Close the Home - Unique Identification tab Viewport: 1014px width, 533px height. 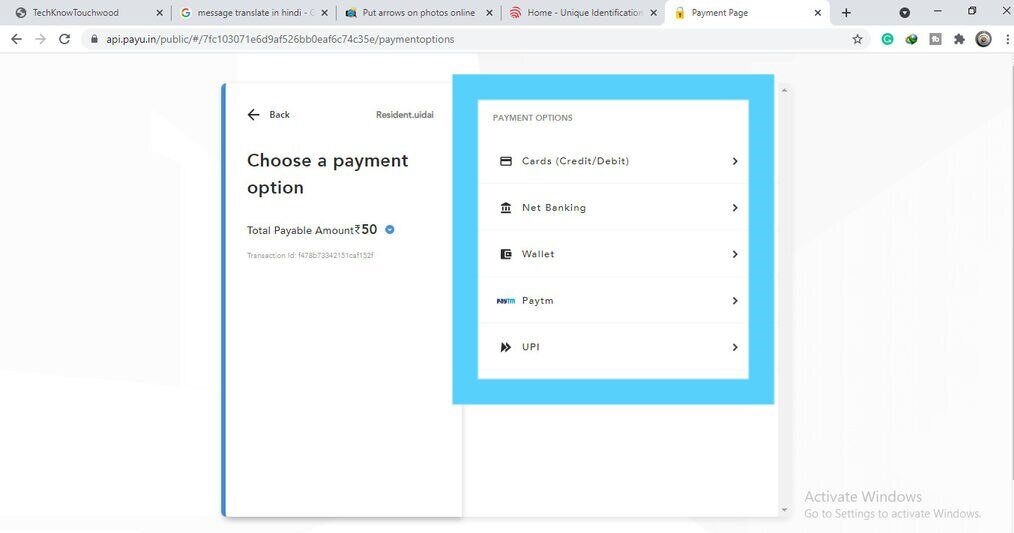tap(654, 13)
